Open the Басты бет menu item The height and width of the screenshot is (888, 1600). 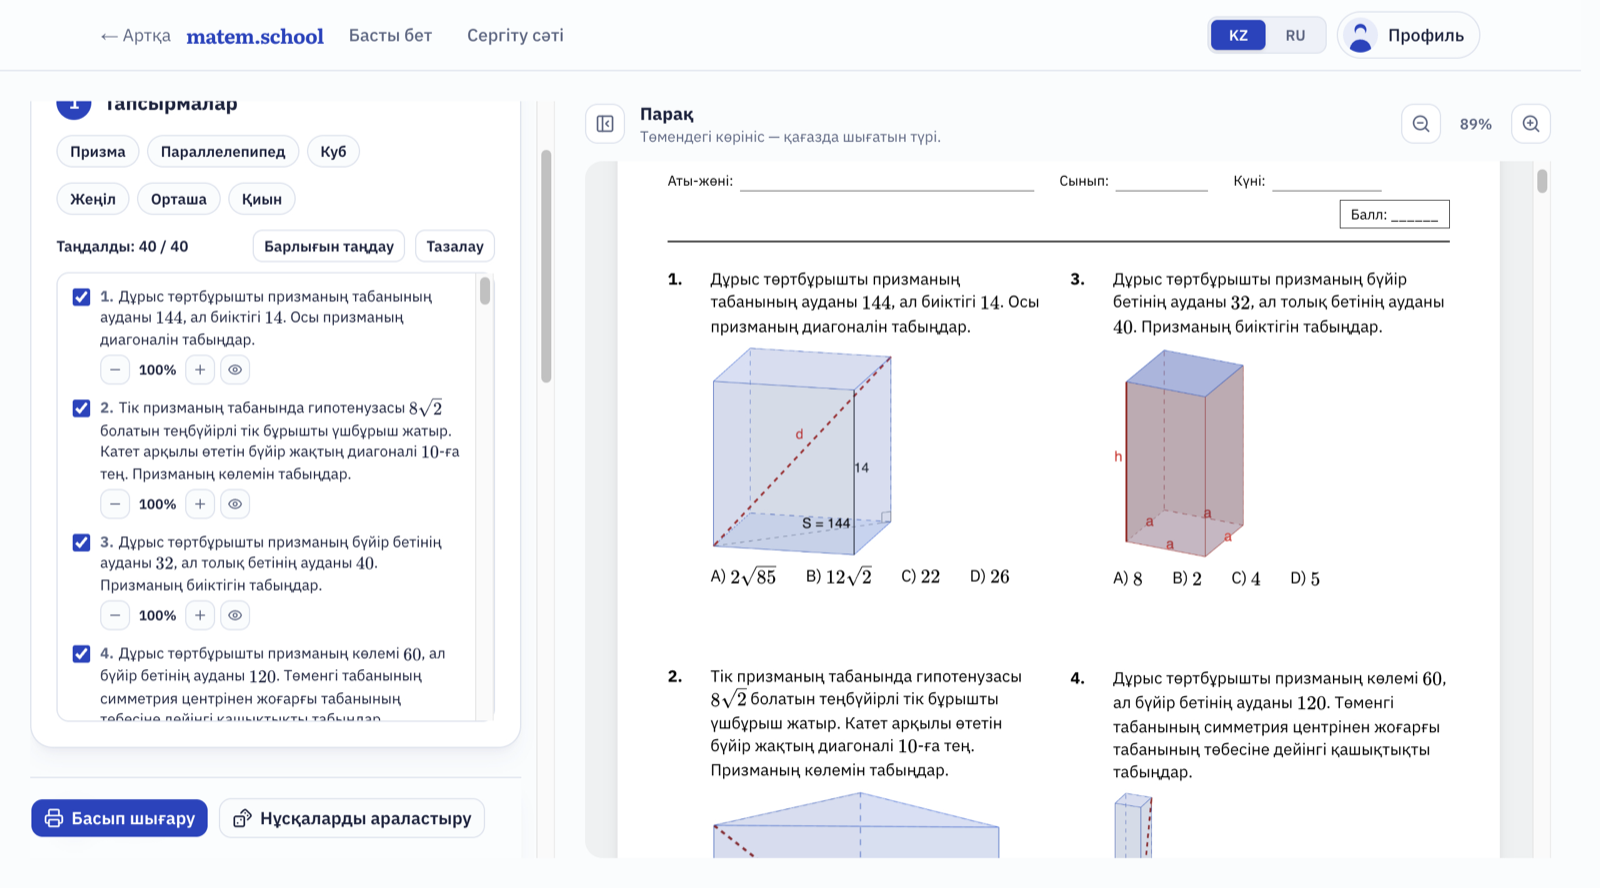pos(390,35)
